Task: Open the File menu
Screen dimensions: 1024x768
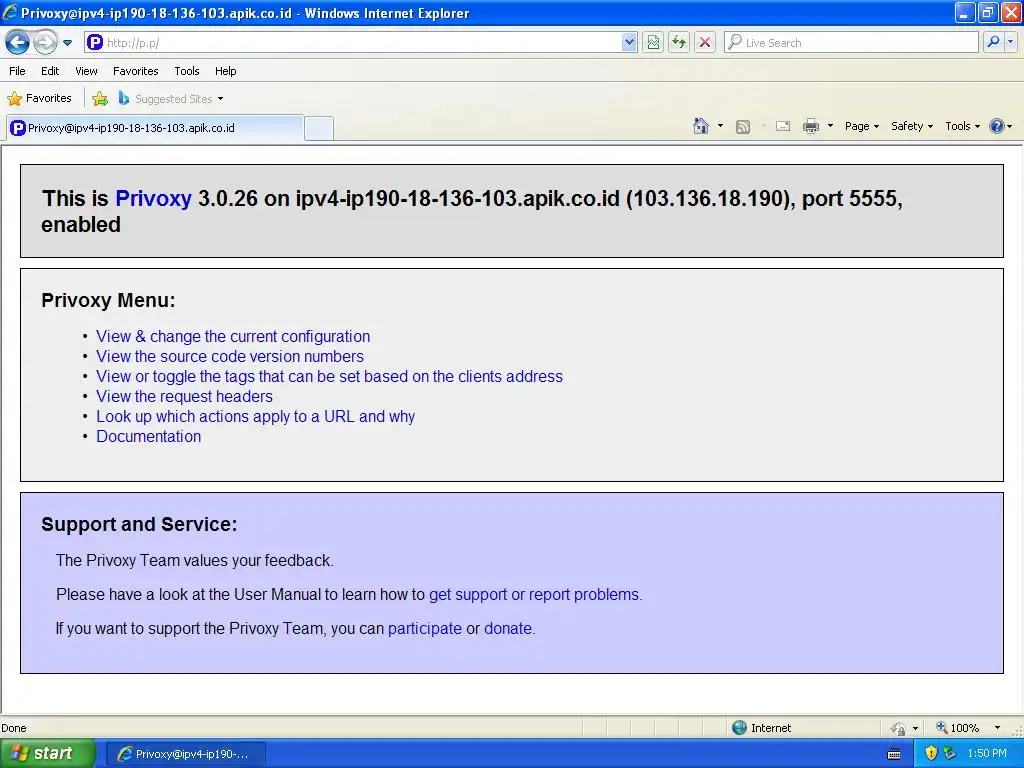Action: tap(17, 71)
